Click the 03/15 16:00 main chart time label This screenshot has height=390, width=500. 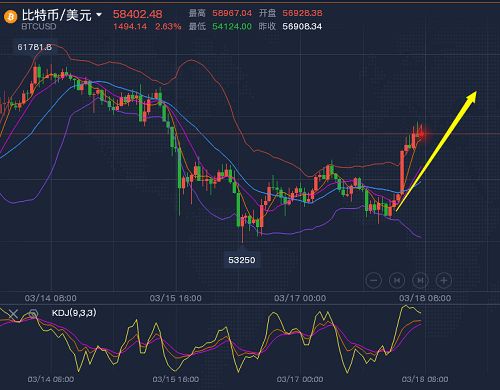(175, 298)
